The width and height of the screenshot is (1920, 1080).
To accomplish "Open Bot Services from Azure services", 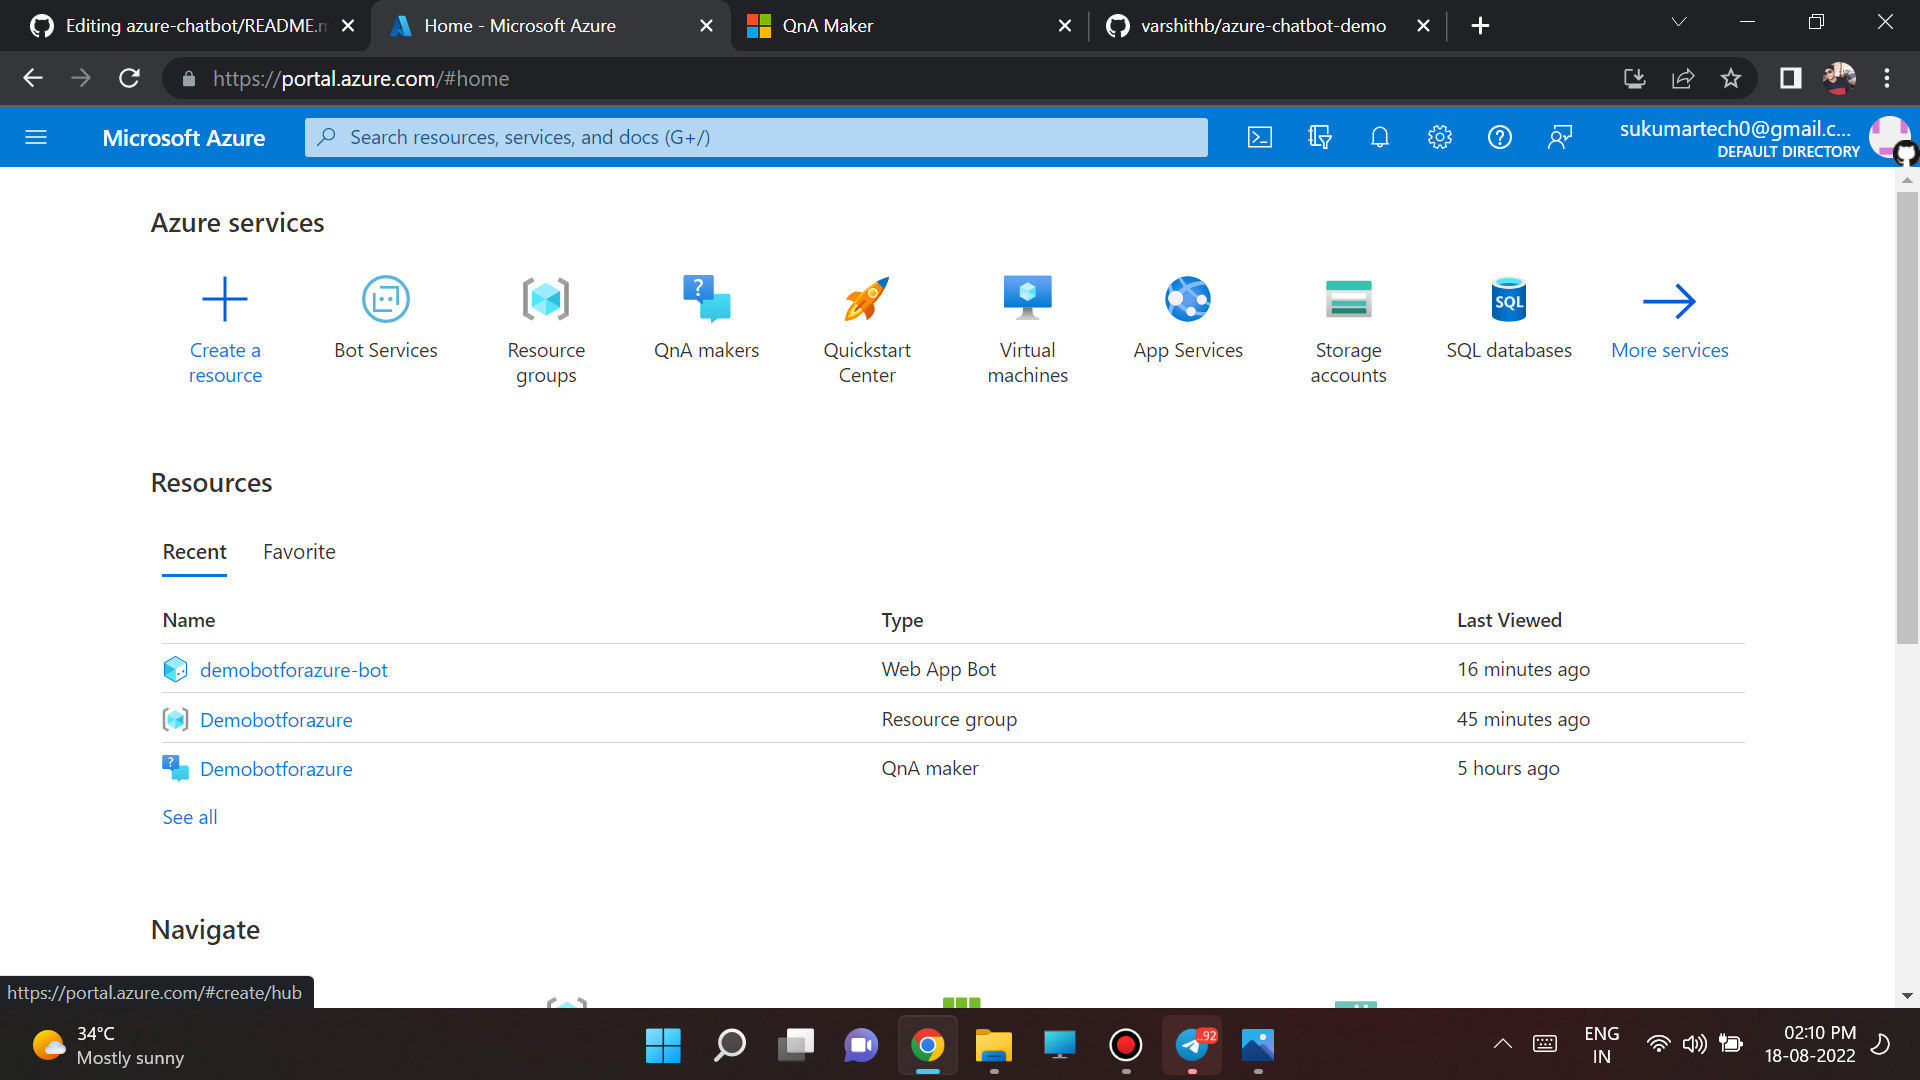I will tap(385, 320).
